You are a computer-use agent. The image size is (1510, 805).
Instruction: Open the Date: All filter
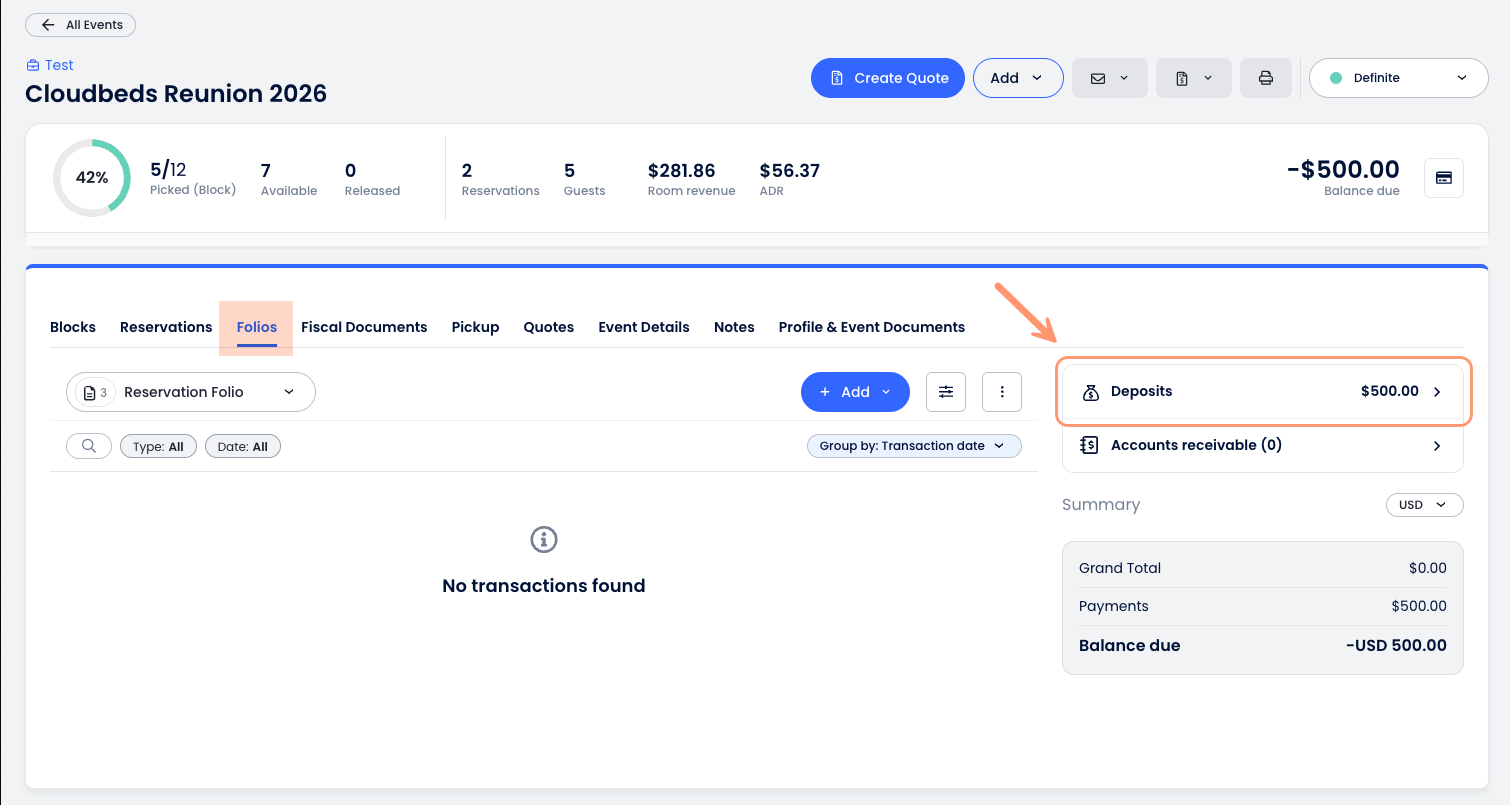(x=243, y=447)
